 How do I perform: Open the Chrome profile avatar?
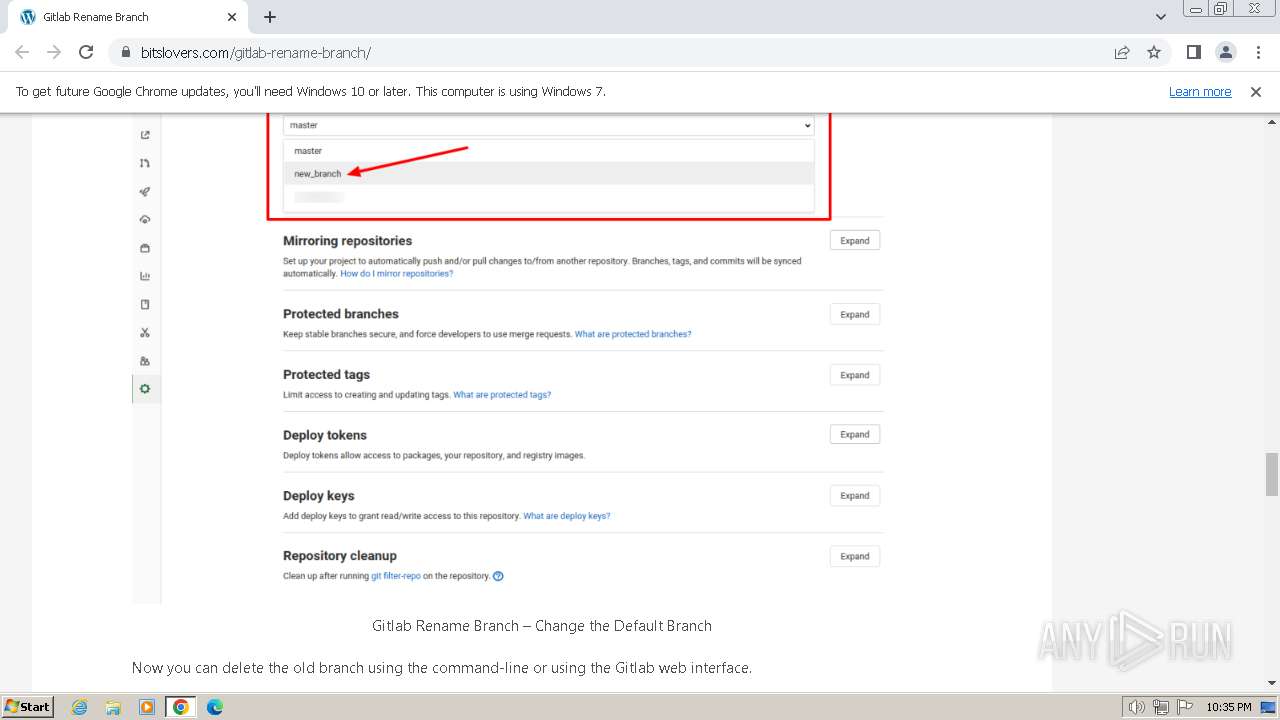click(x=1225, y=52)
